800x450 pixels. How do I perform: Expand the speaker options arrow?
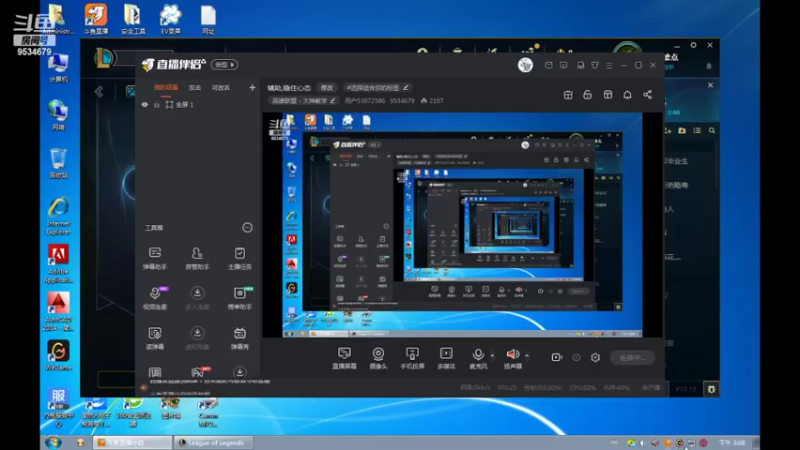(527, 355)
